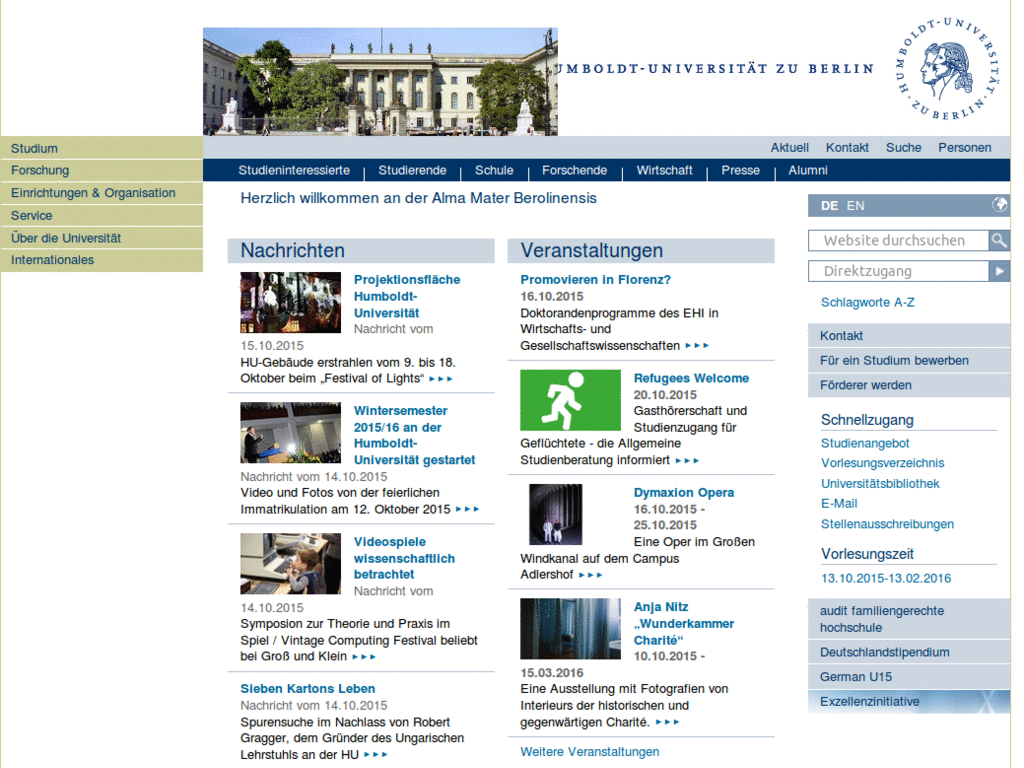The width and height of the screenshot is (1024, 768).
Task: Open the arrows link after Lehrstuhls an der HU
Action: pos(376,755)
